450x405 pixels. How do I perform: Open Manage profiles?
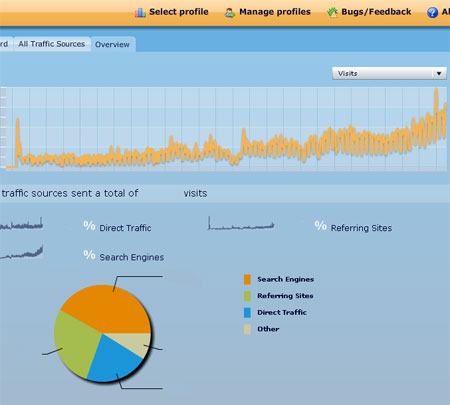[275, 12]
